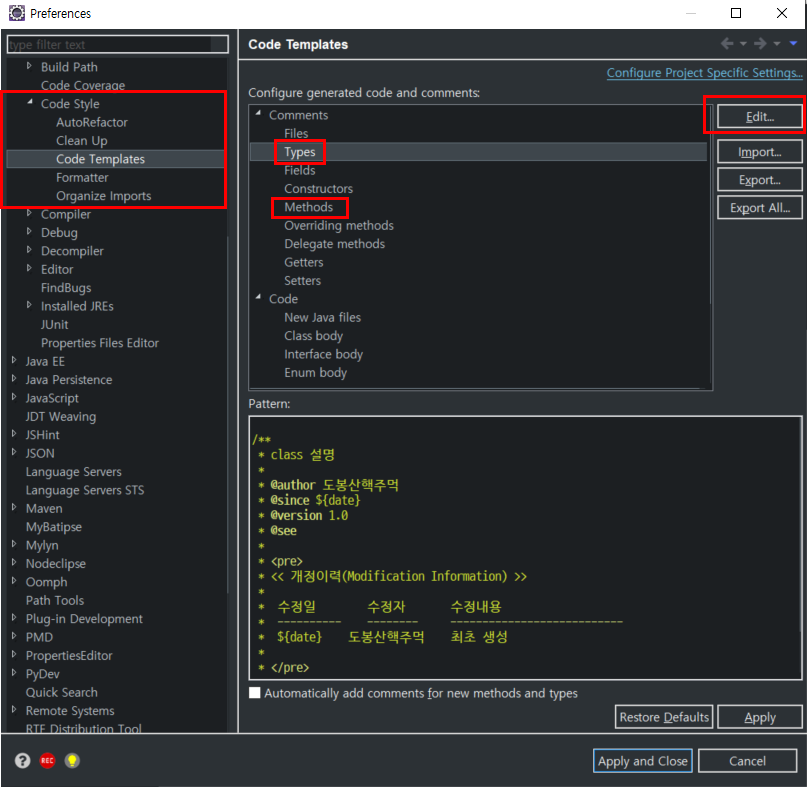Click Restore Defaults button

click(664, 717)
